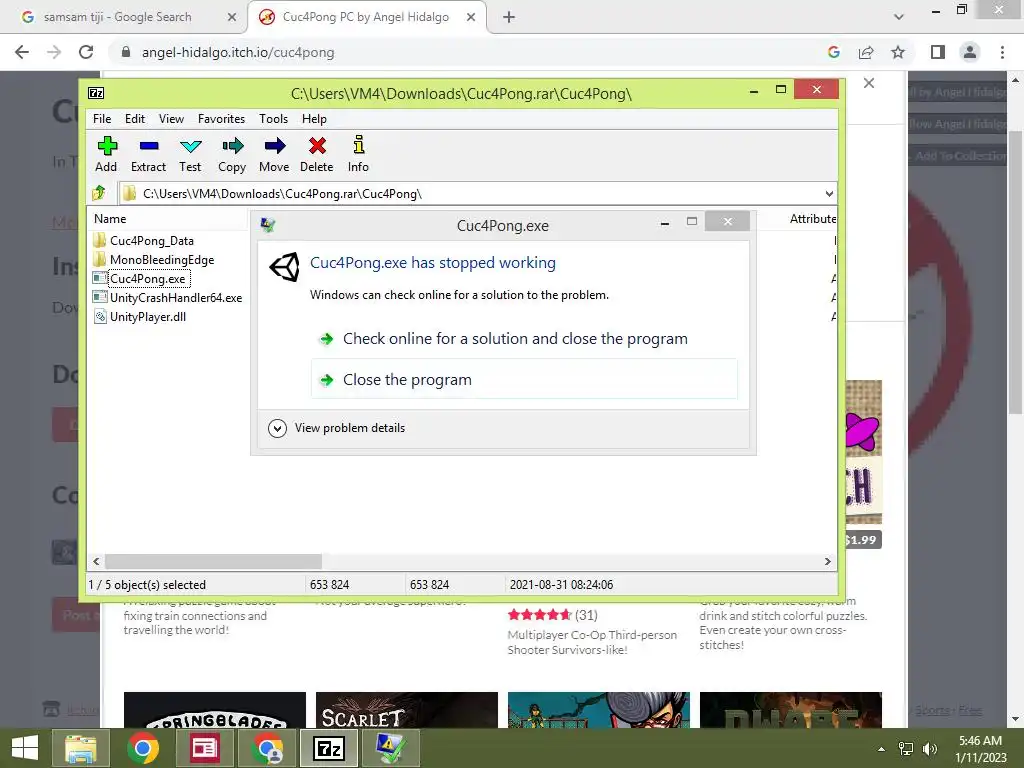Open the red news app taskbar icon

pos(204,748)
